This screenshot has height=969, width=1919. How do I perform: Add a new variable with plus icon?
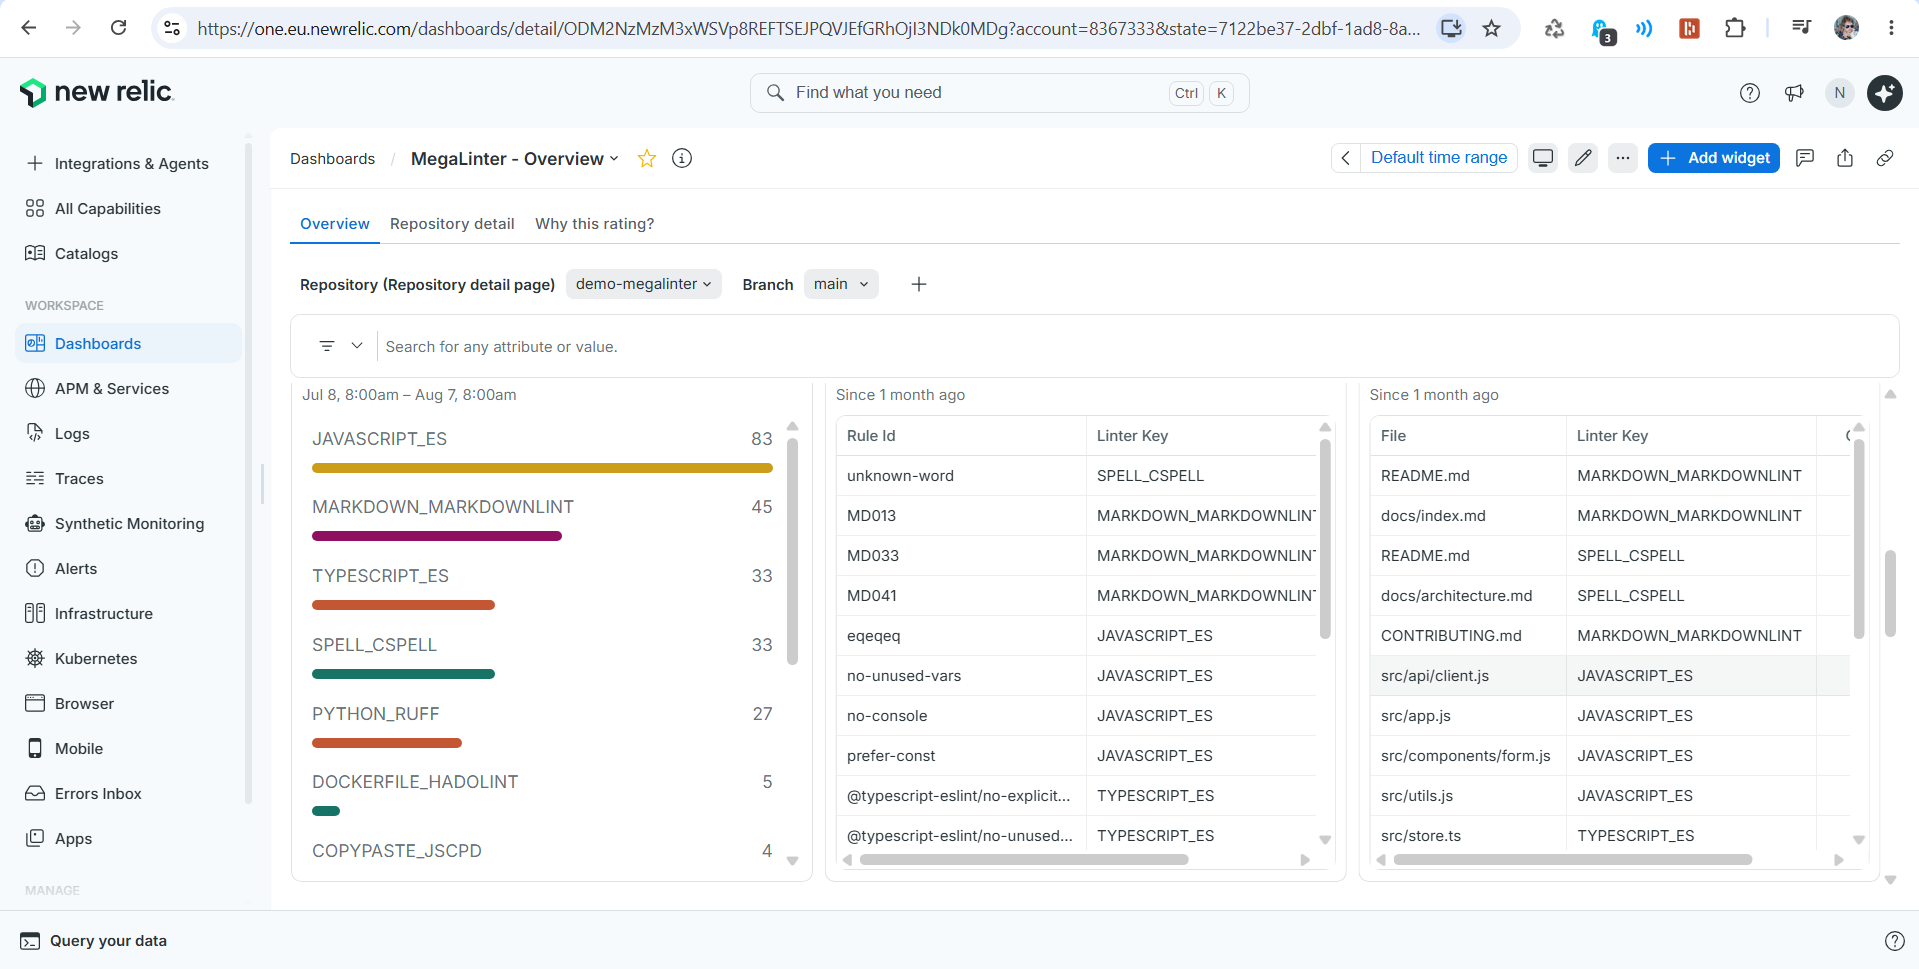pos(919,284)
